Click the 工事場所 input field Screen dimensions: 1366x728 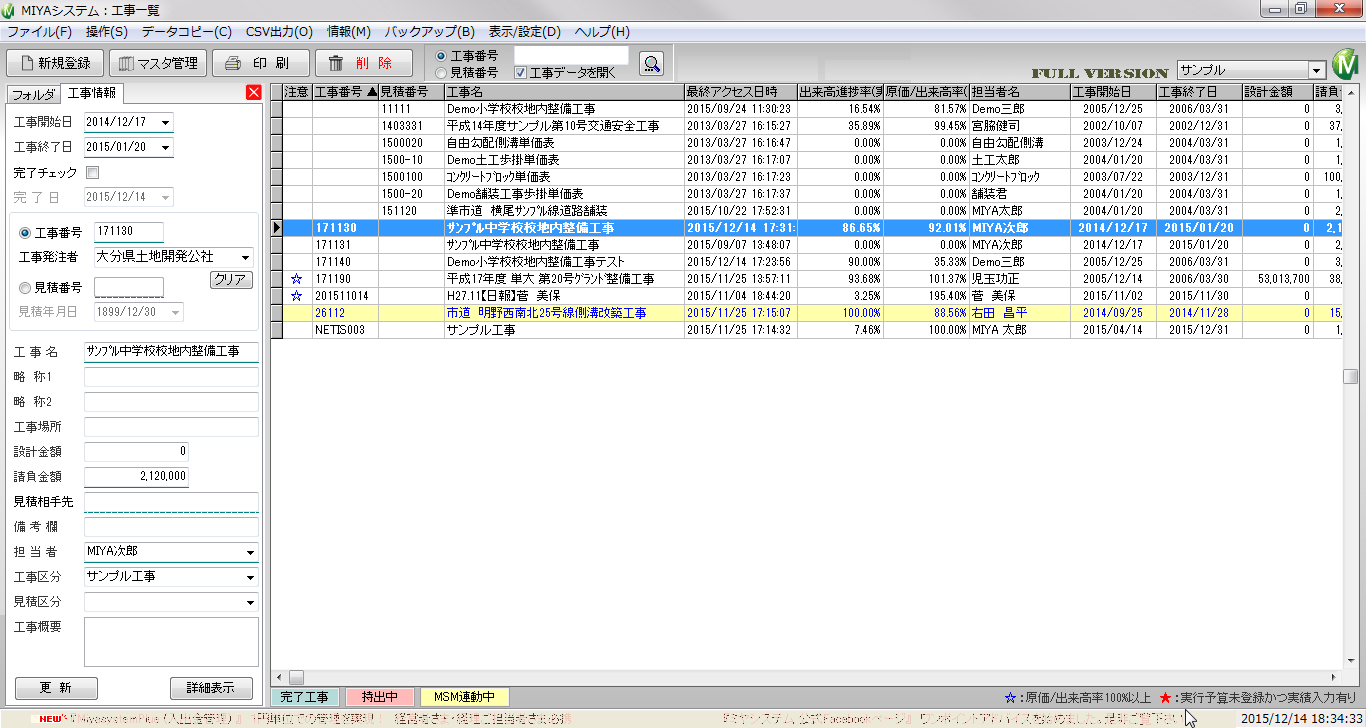click(171, 427)
